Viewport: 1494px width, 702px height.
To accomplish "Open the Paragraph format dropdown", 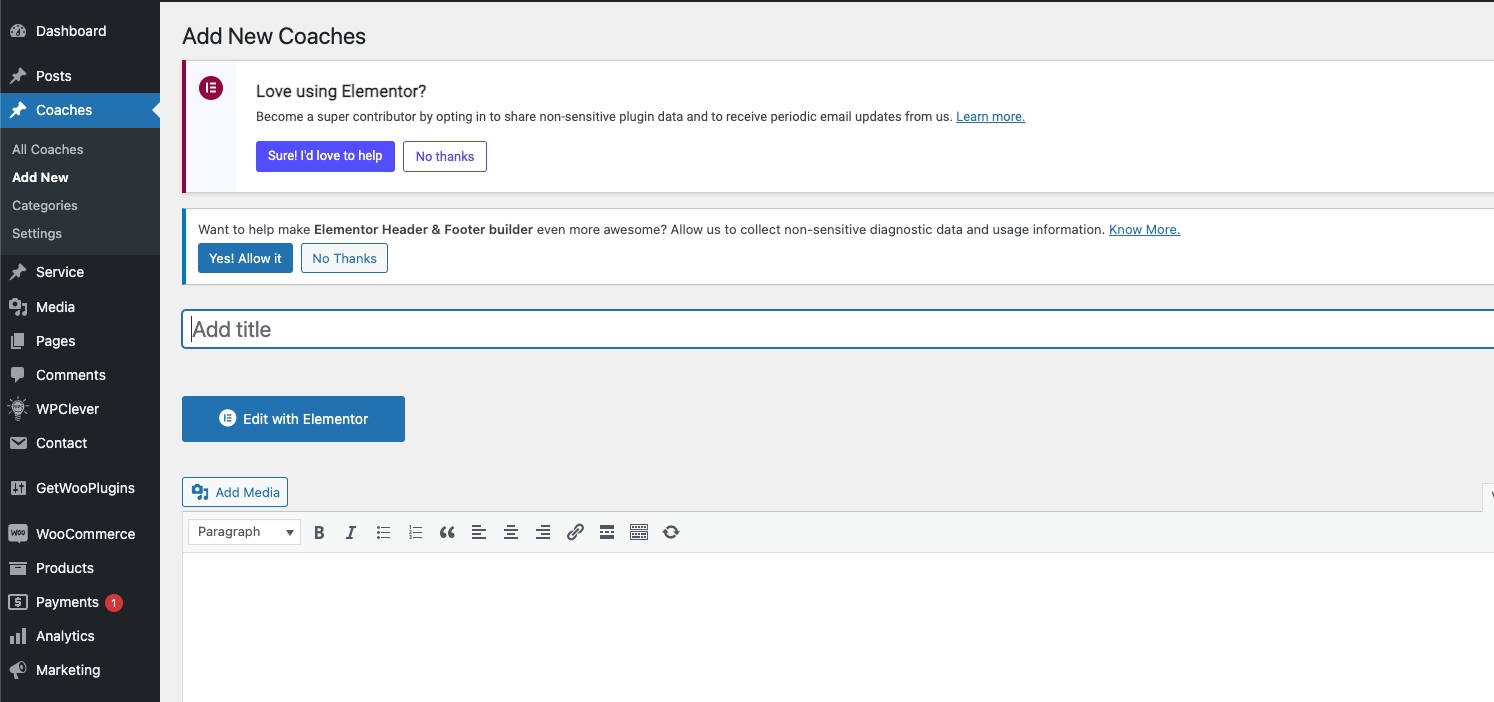I will 245,532.
